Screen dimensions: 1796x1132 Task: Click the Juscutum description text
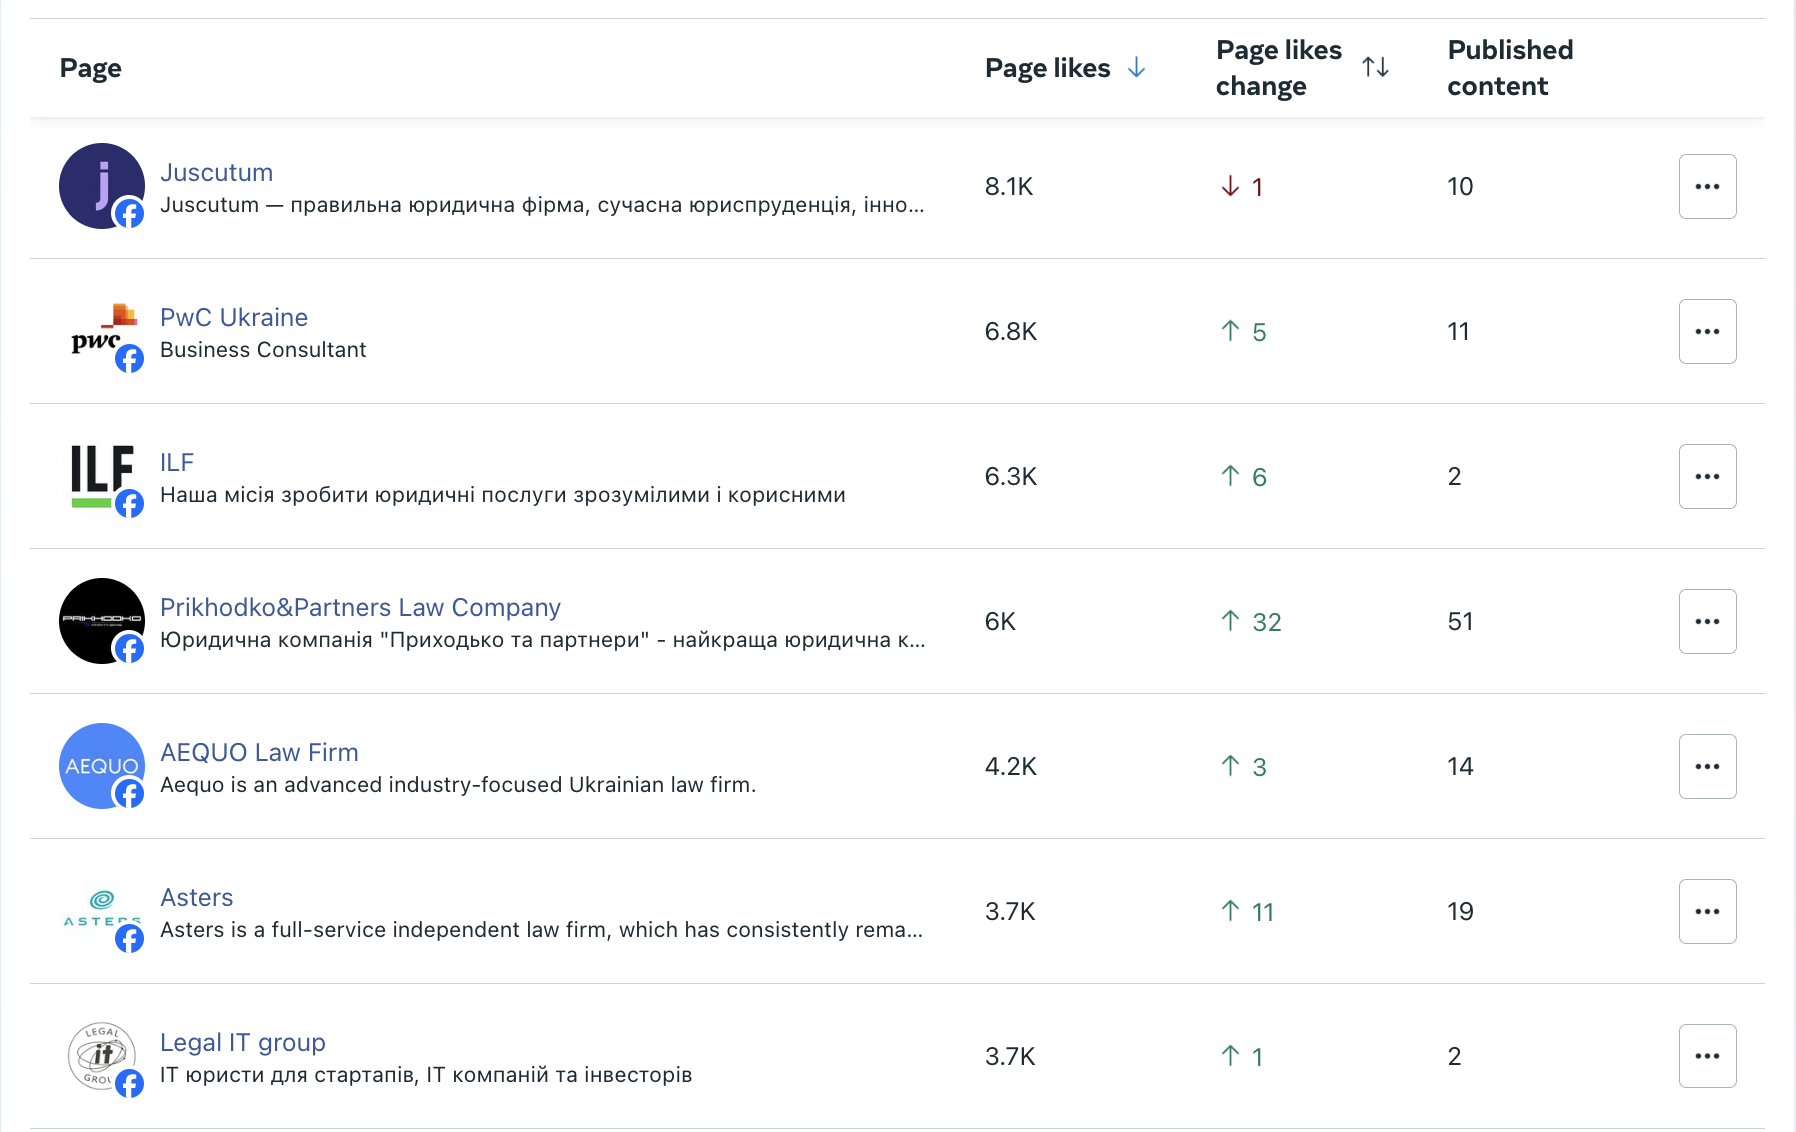tap(542, 204)
